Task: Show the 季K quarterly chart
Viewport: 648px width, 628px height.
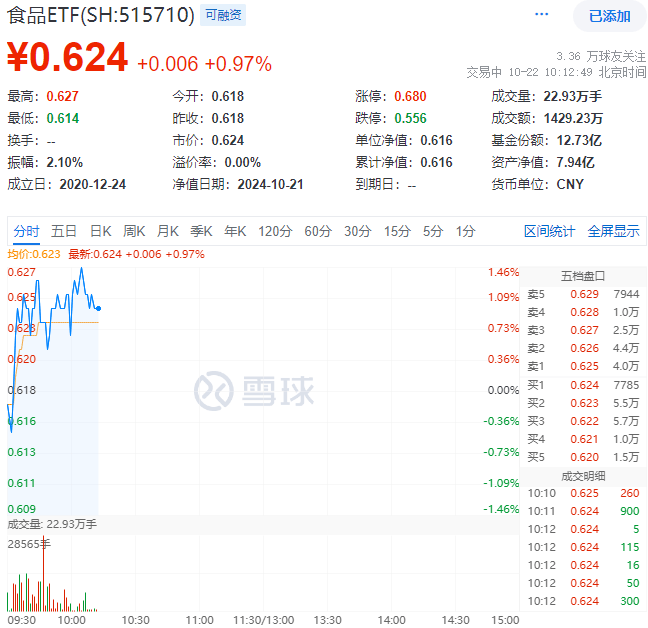Action: coord(202,231)
